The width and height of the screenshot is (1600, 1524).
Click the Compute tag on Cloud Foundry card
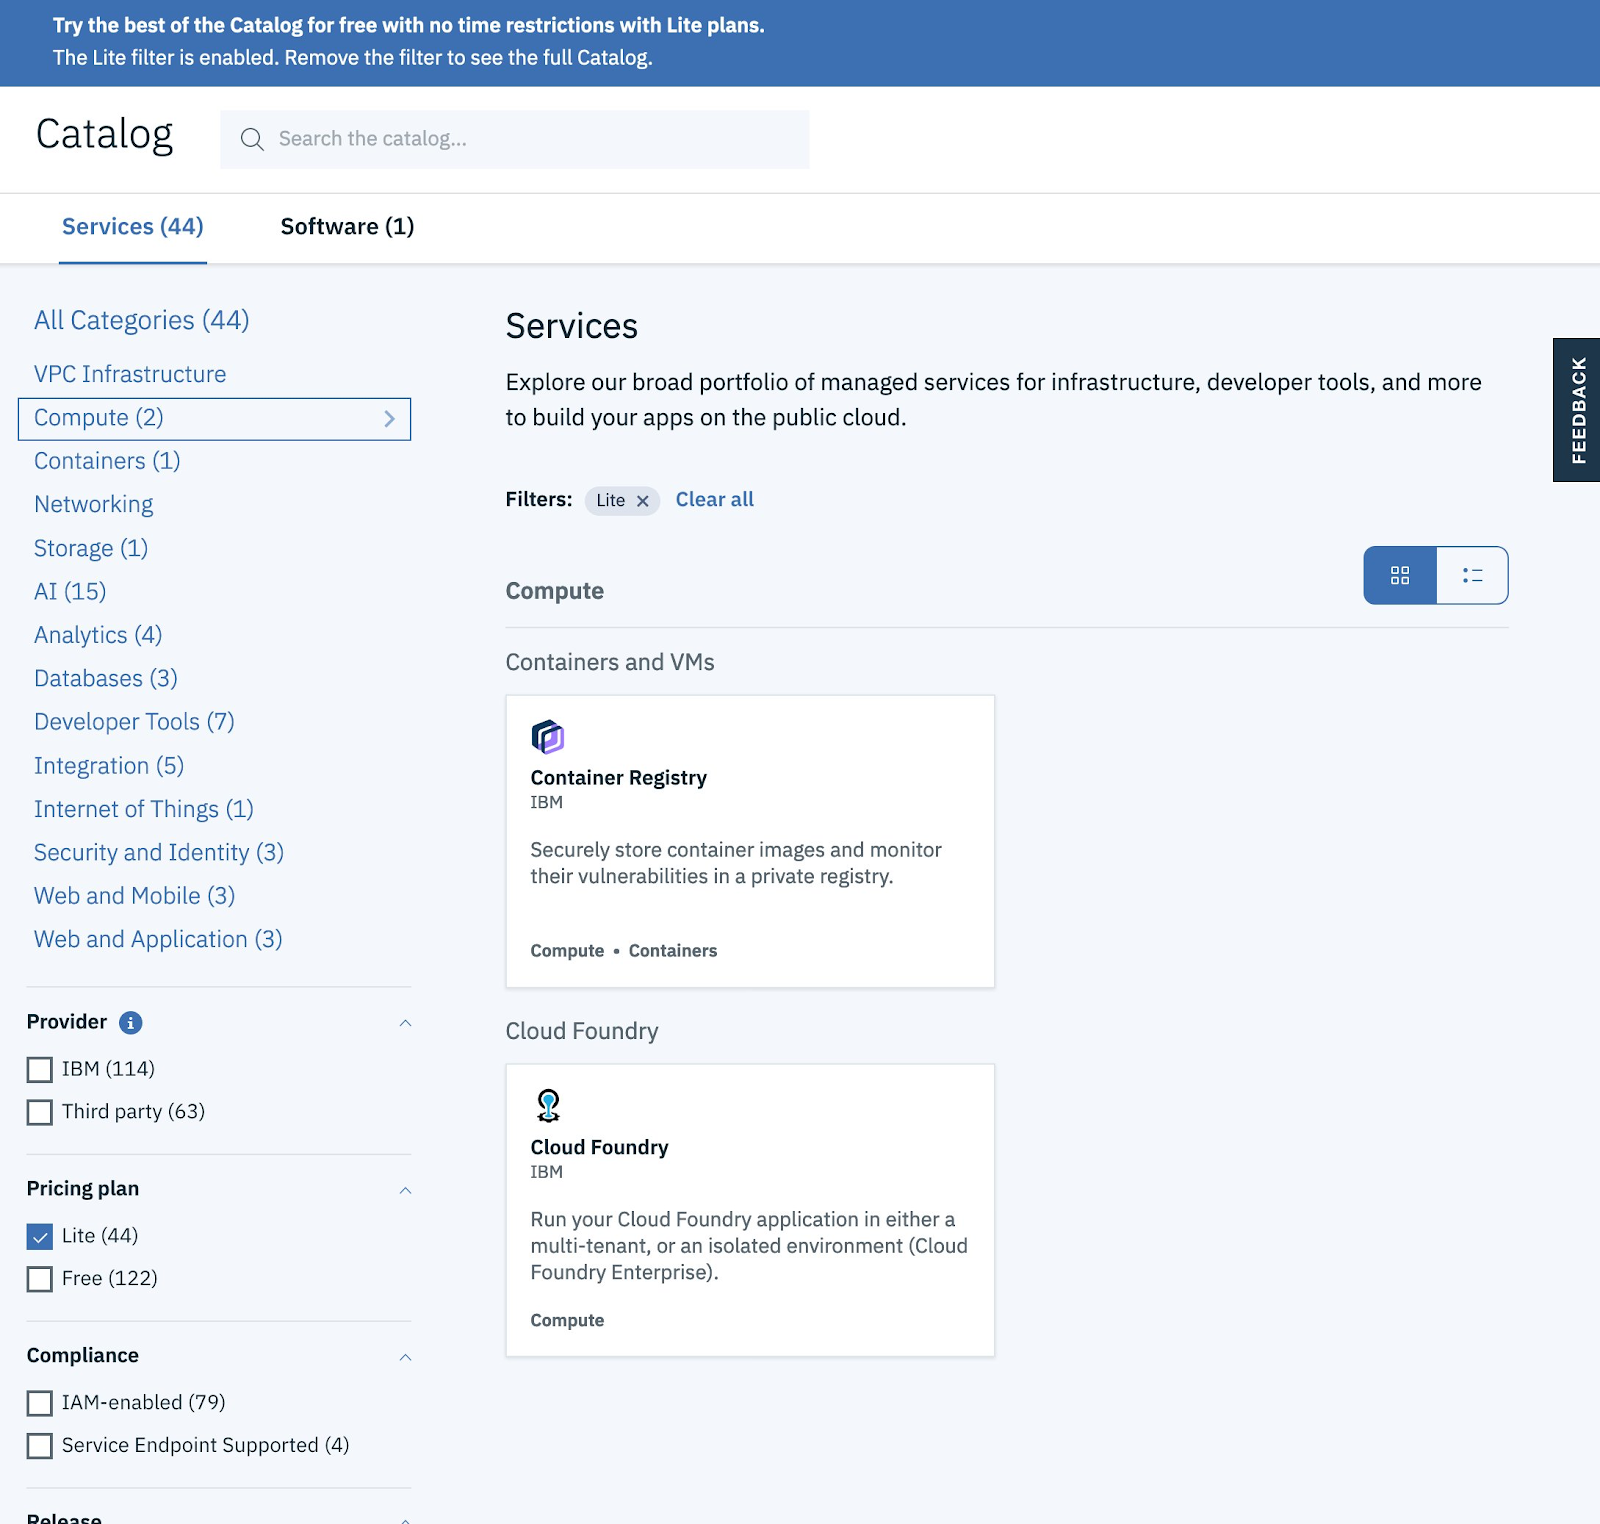pos(567,1320)
